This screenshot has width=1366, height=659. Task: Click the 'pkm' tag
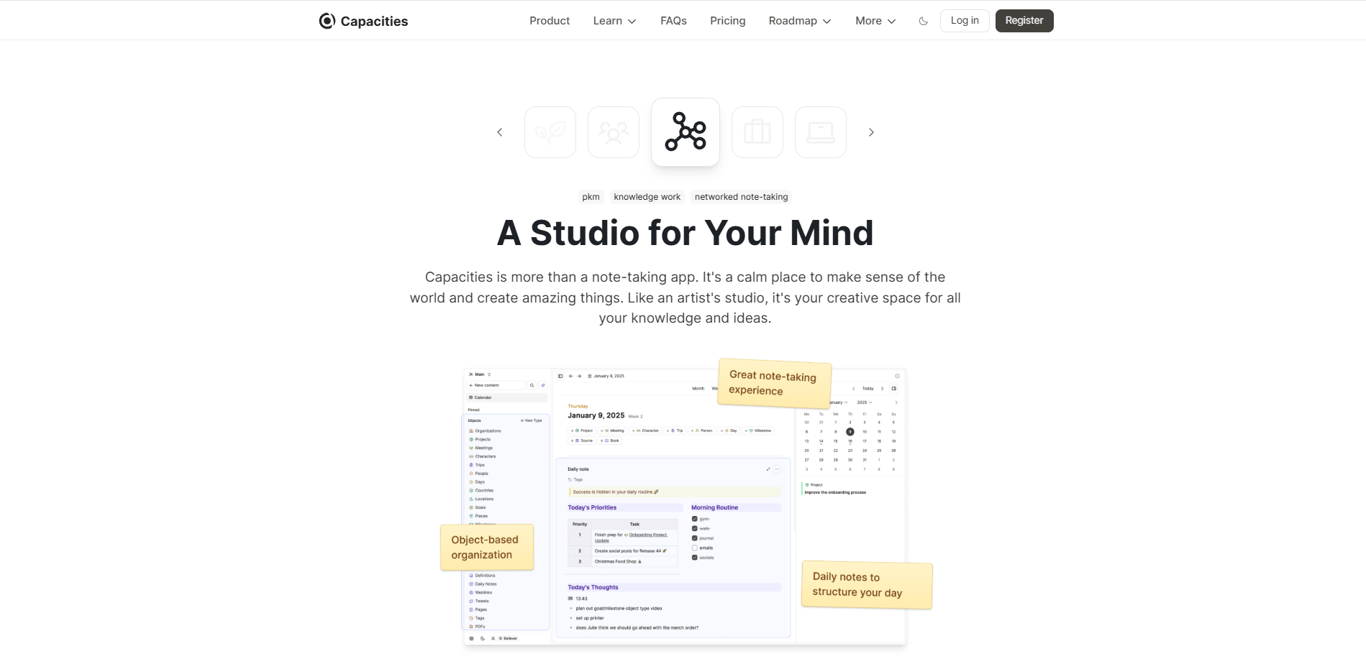(x=591, y=197)
